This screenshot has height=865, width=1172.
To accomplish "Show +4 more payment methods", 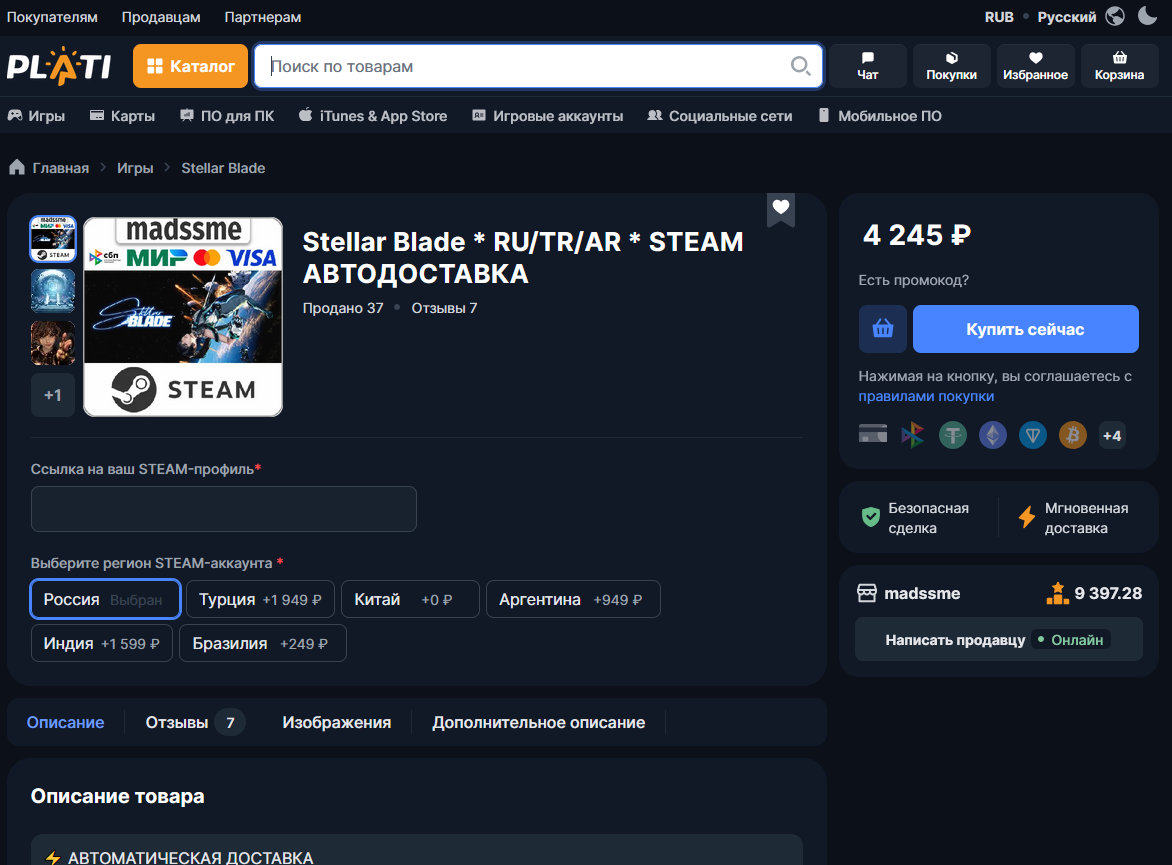I will coord(1112,435).
